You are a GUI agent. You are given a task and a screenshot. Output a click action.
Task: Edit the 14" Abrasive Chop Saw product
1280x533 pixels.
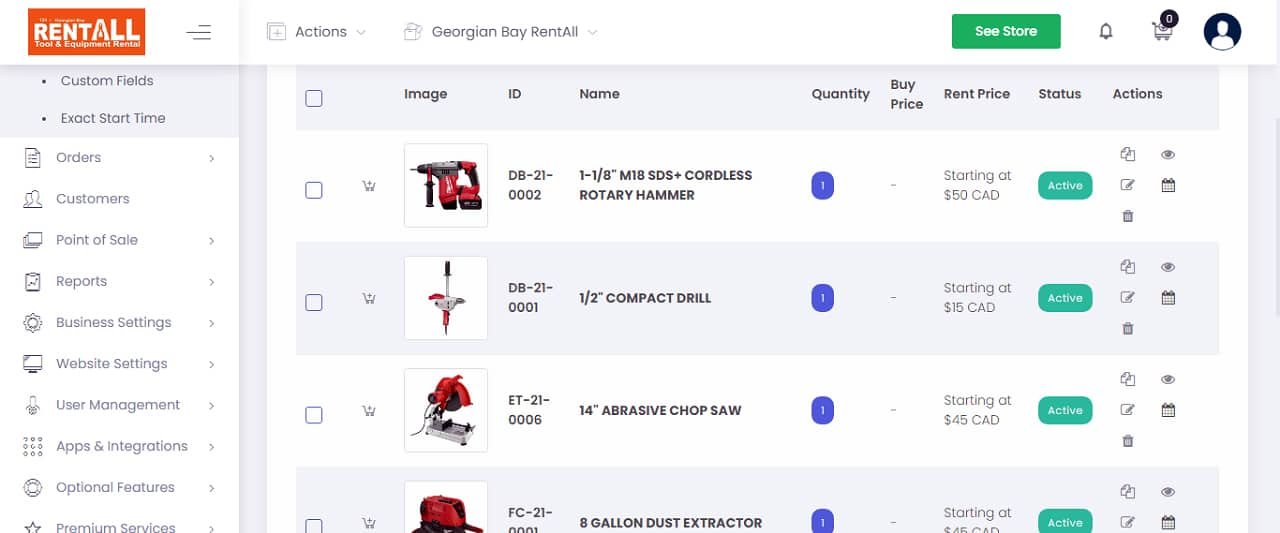[1128, 410]
